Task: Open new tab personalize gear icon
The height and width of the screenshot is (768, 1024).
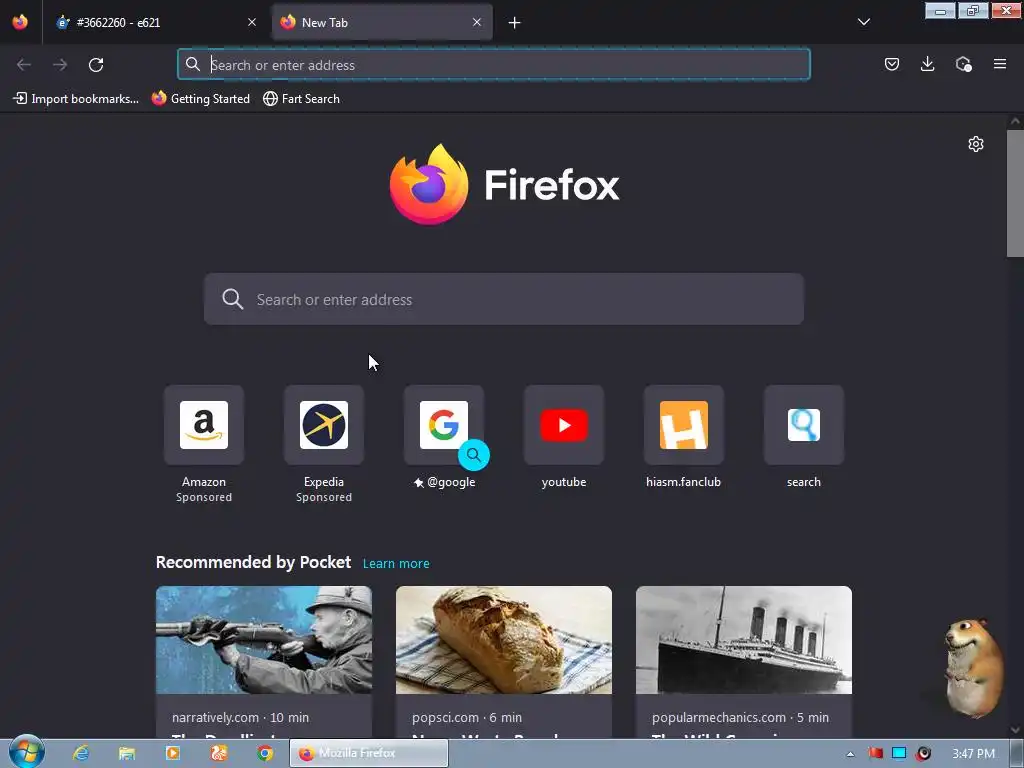Action: pos(976,144)
